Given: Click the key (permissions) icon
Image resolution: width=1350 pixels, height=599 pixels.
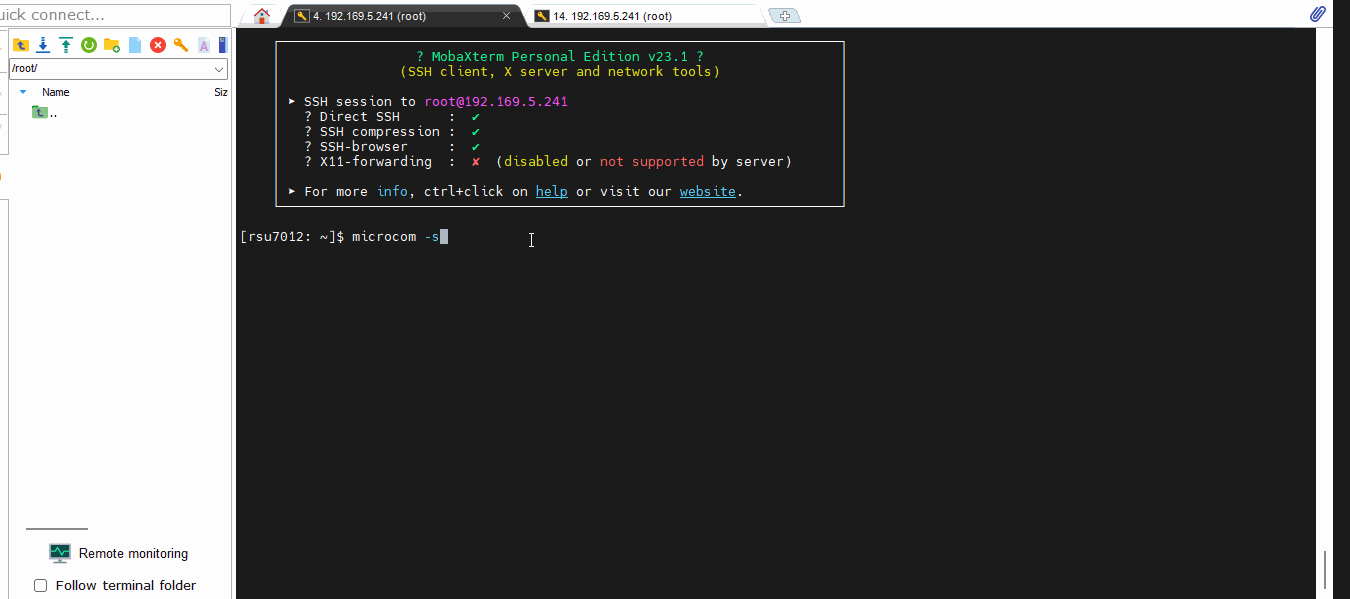Looking at the screenshot, I should click(181, 45).
